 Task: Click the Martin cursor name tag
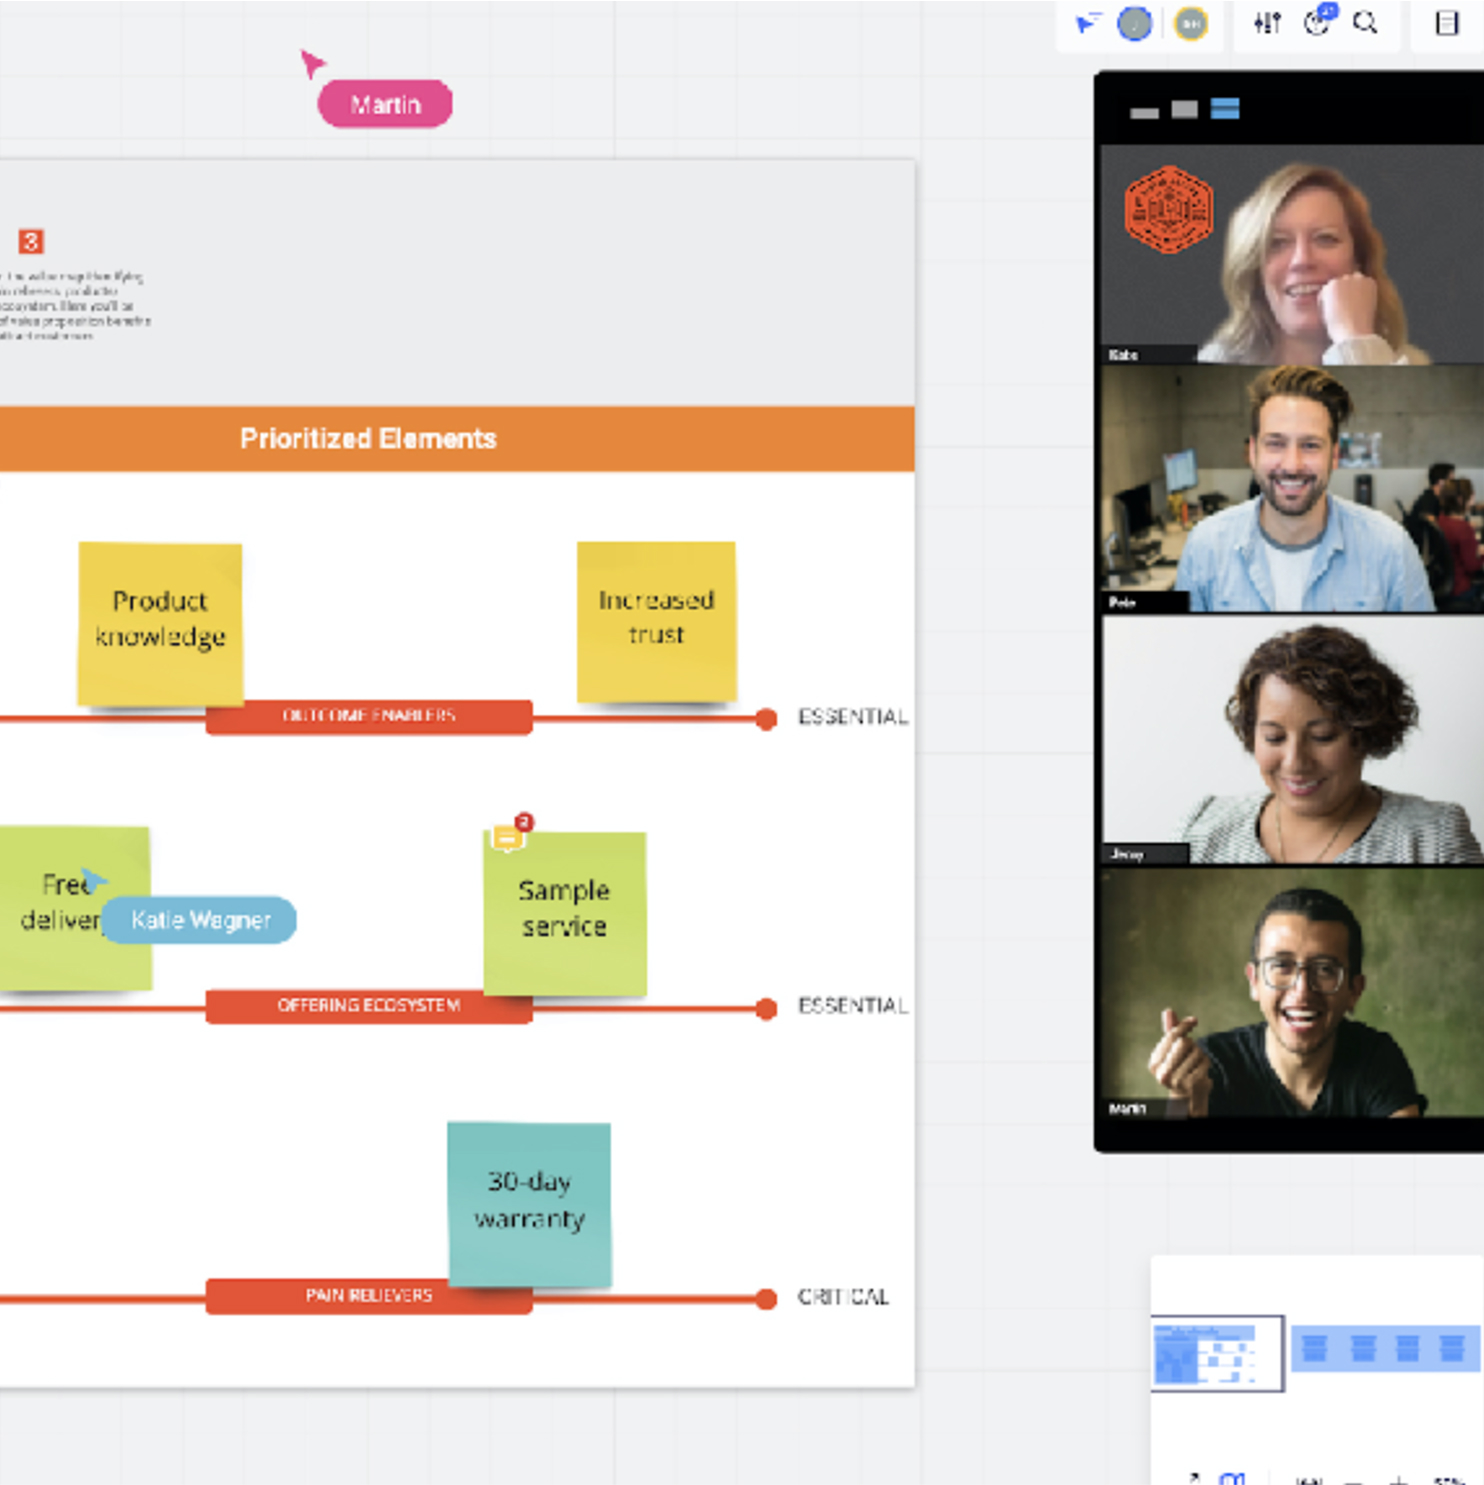[385, 104]
